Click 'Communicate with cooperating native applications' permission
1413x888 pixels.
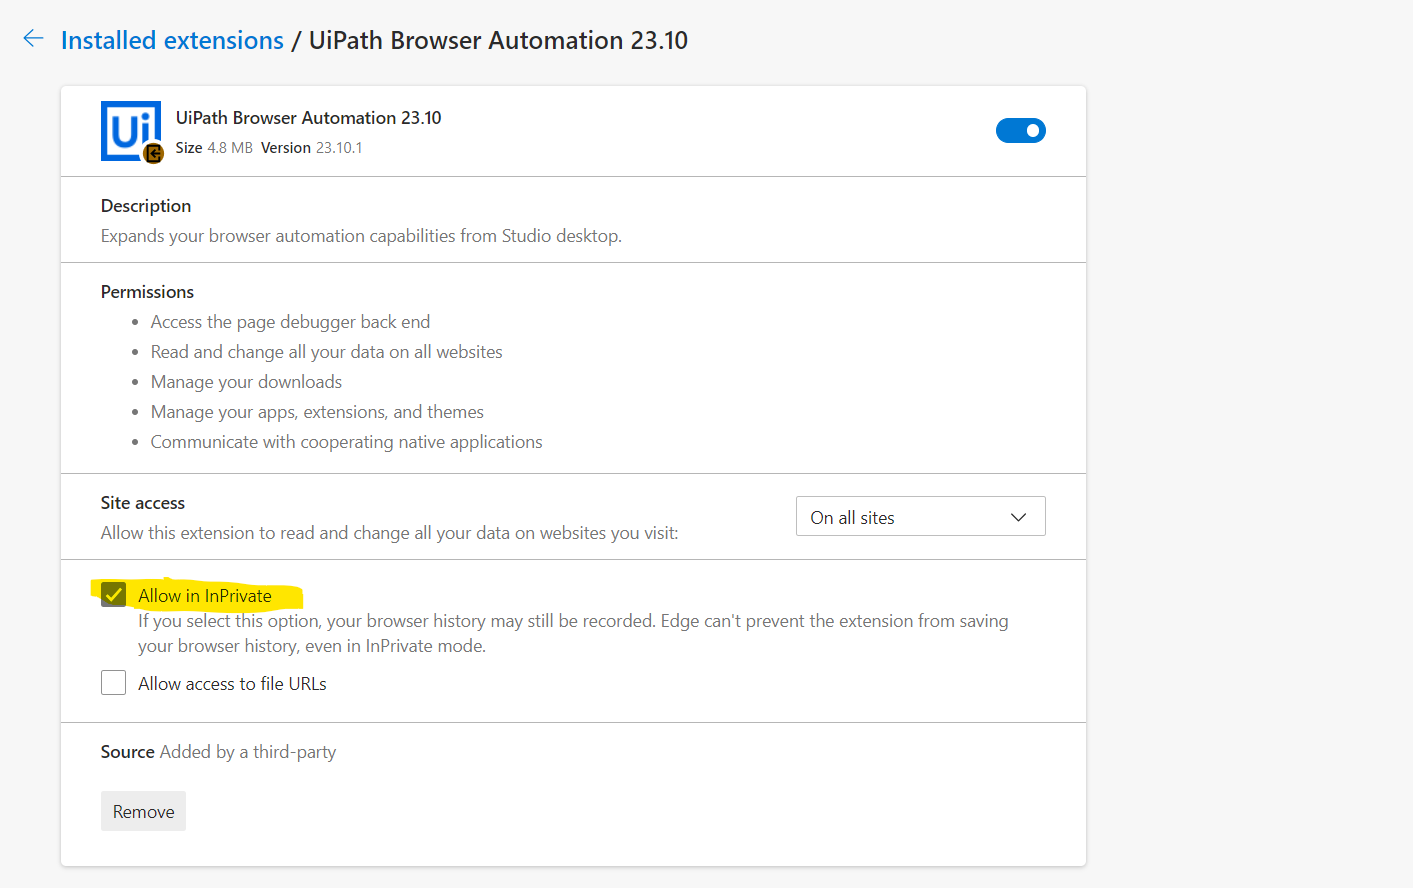[x=346, y=442]
